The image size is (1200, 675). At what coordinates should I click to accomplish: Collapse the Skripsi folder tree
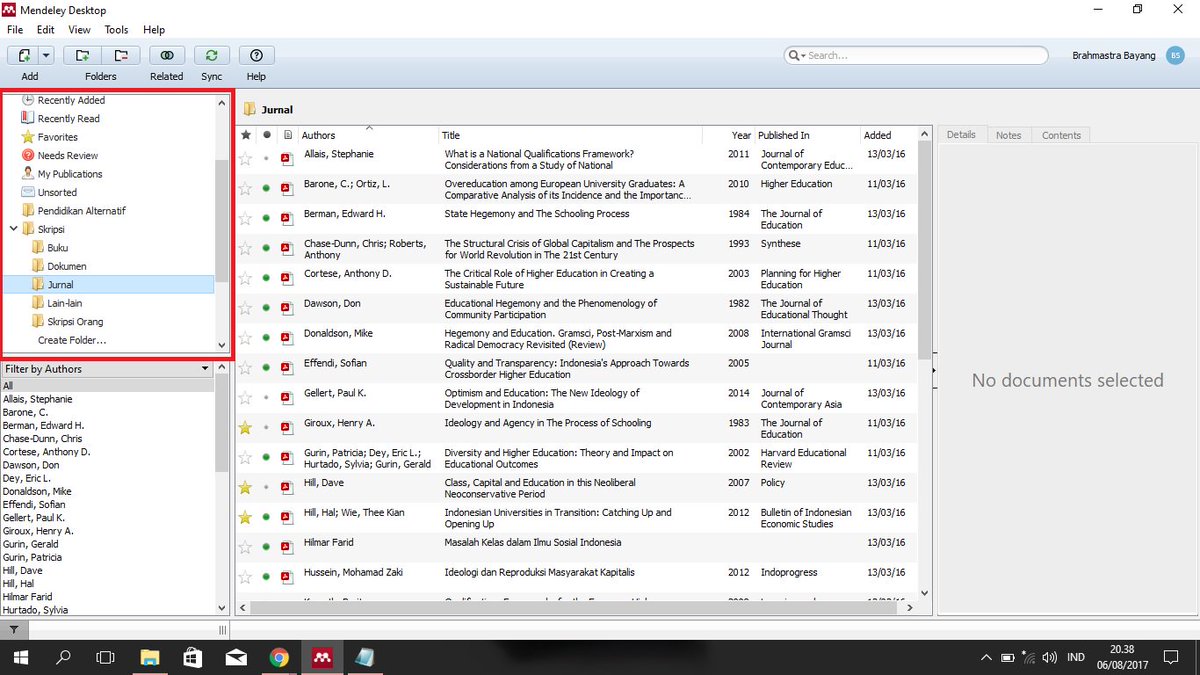[13, 229]
